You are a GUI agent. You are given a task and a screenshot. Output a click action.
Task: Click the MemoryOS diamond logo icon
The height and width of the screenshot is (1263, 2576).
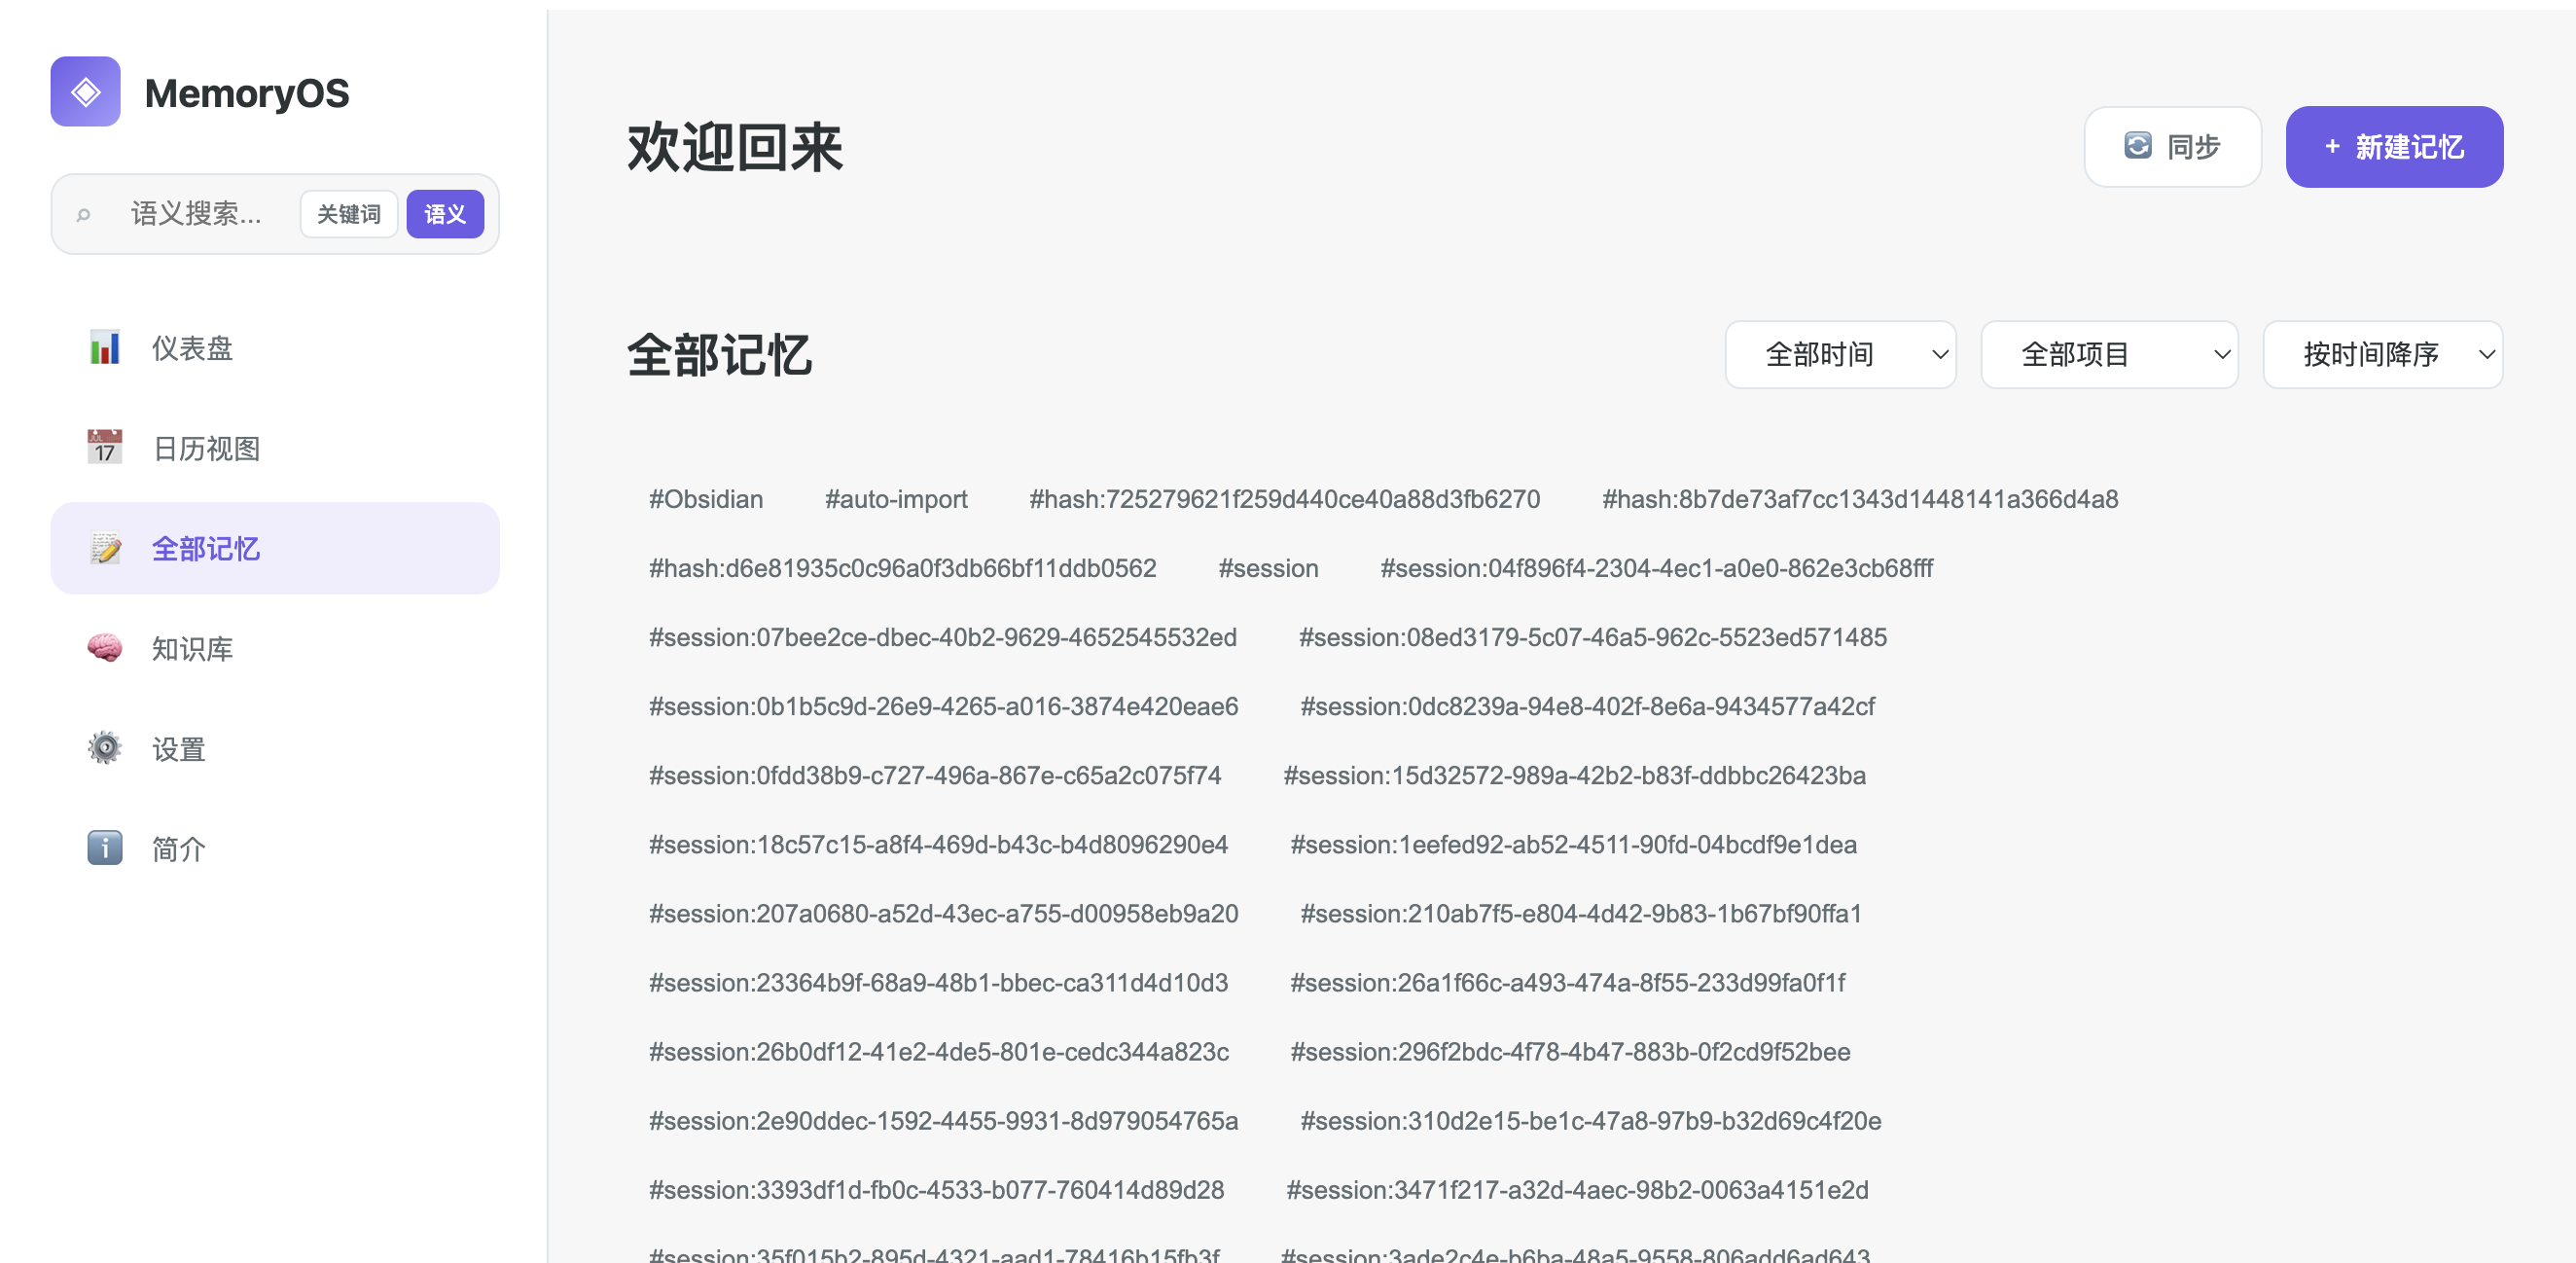tap(85, 91)
